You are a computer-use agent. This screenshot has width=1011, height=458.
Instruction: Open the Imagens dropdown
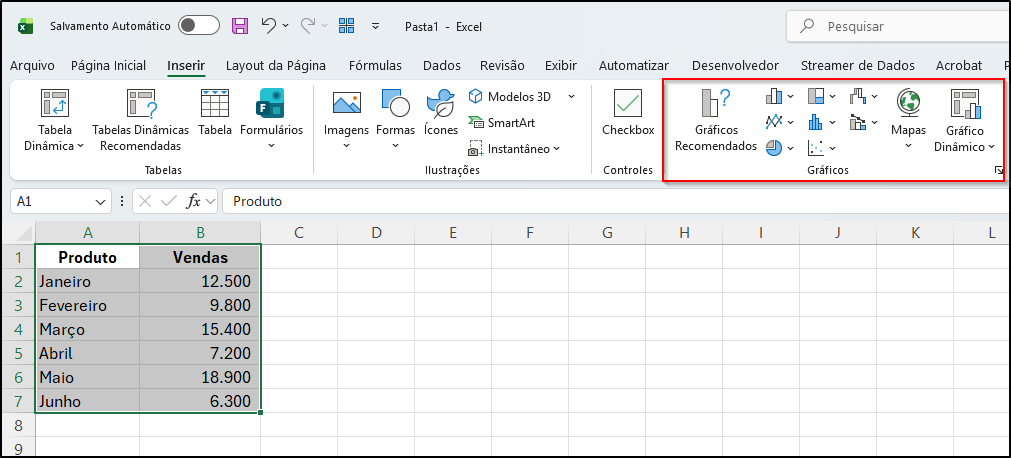click(346, 146)
